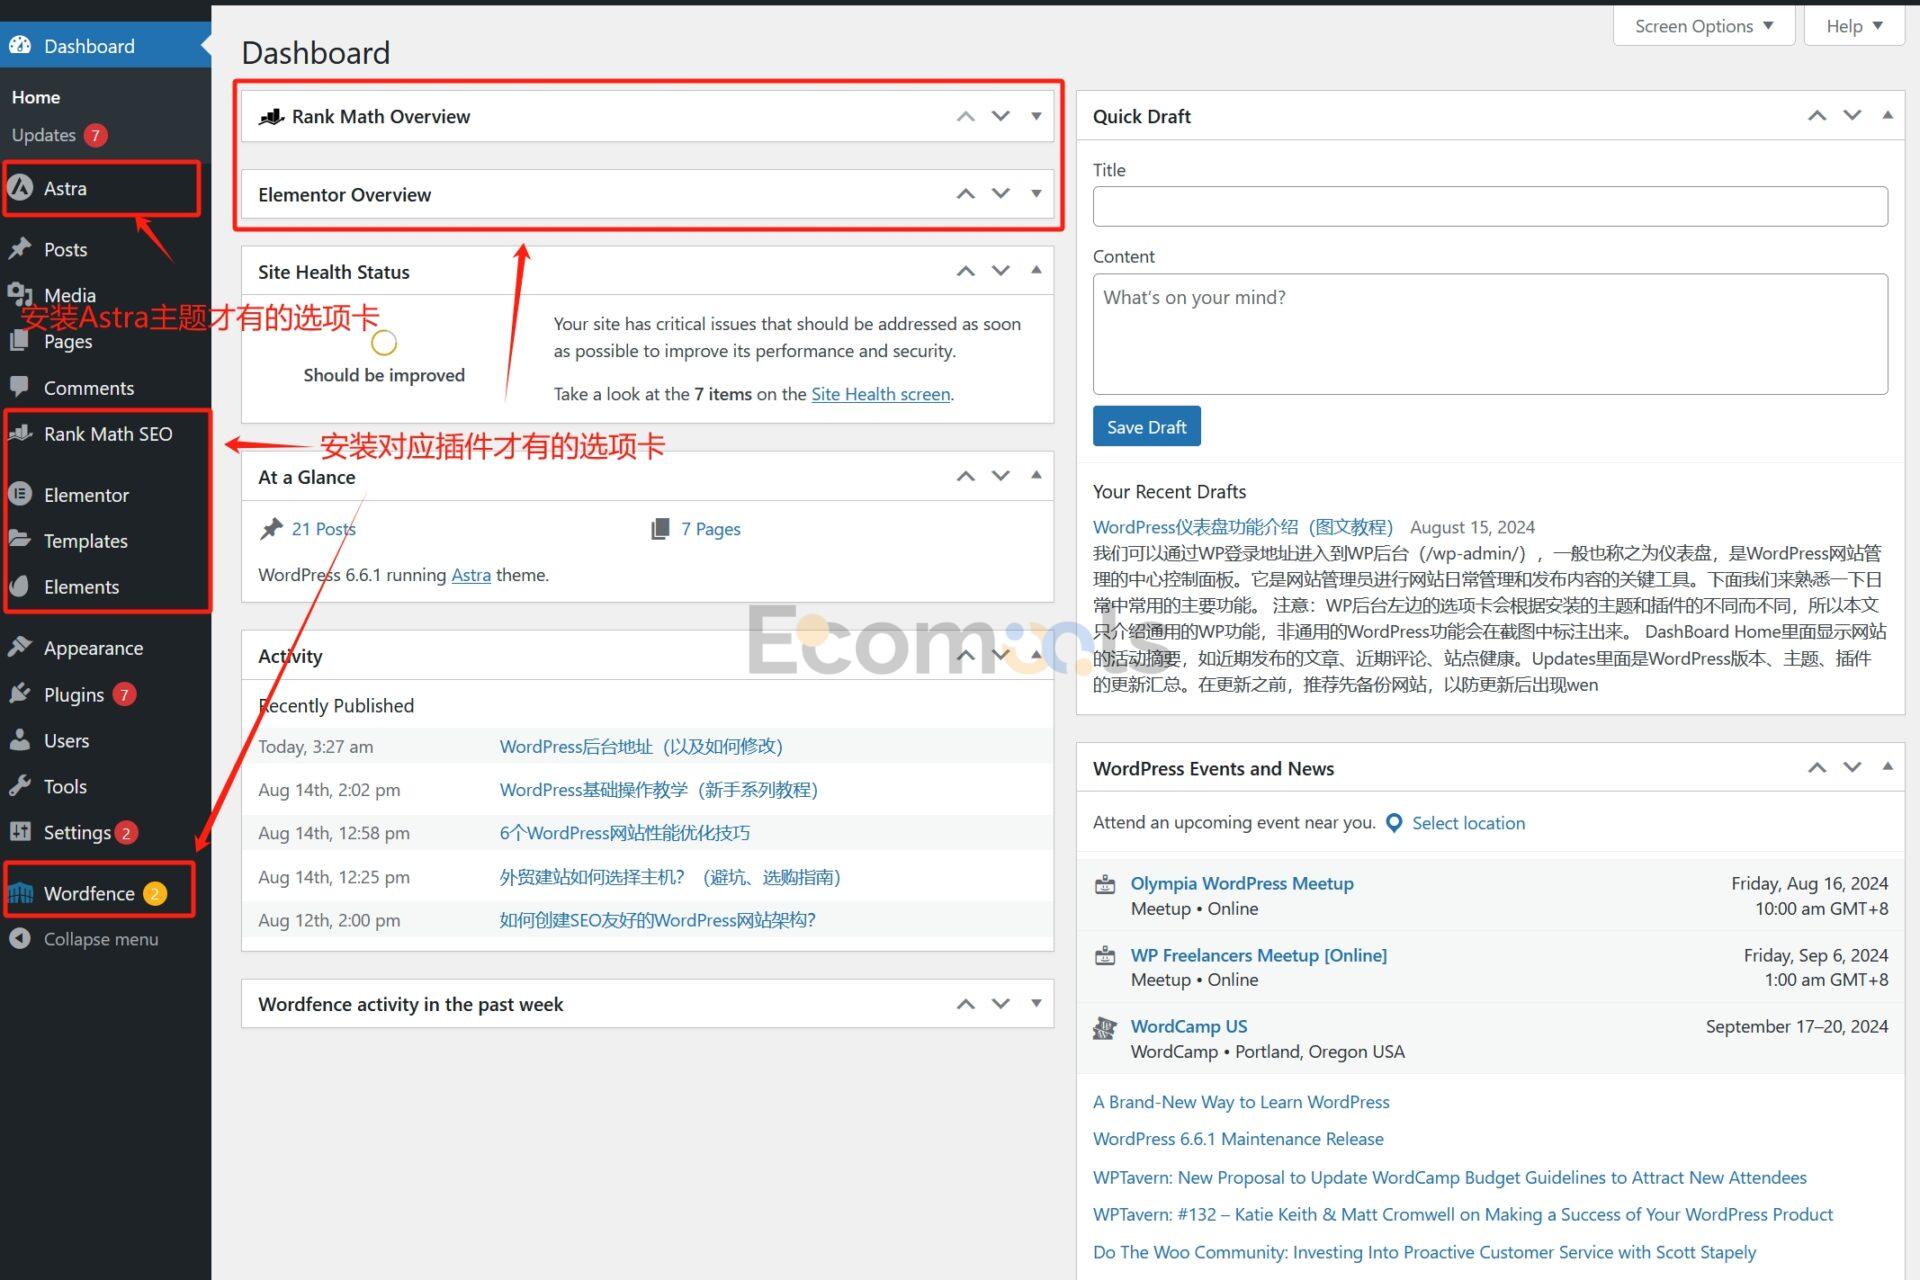Collapse the Quick Draft panel
The width and height of the screenshot is (1920, 1280).
click(1887, 116)
